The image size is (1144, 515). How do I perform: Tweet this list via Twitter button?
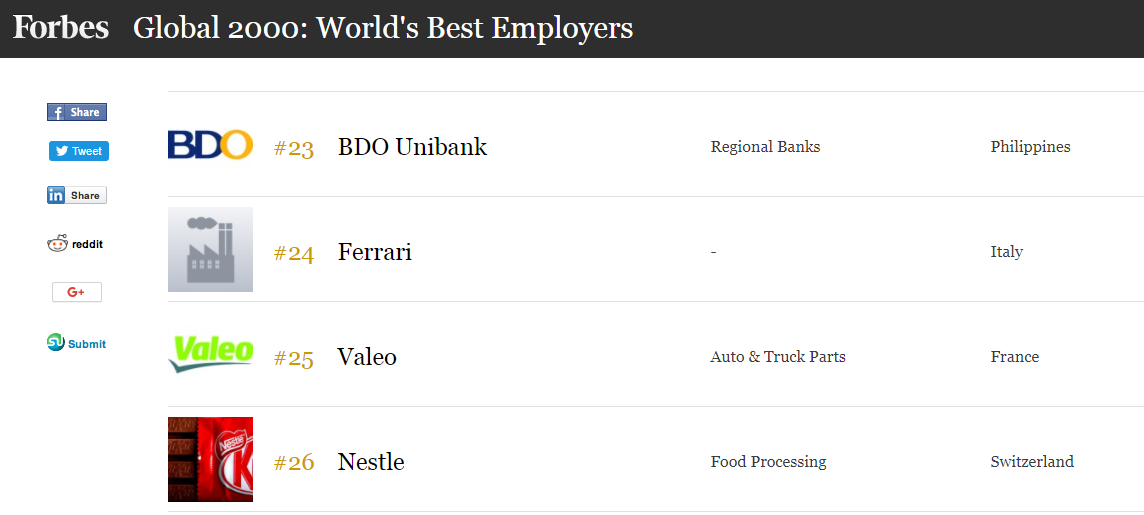point(79,151)
